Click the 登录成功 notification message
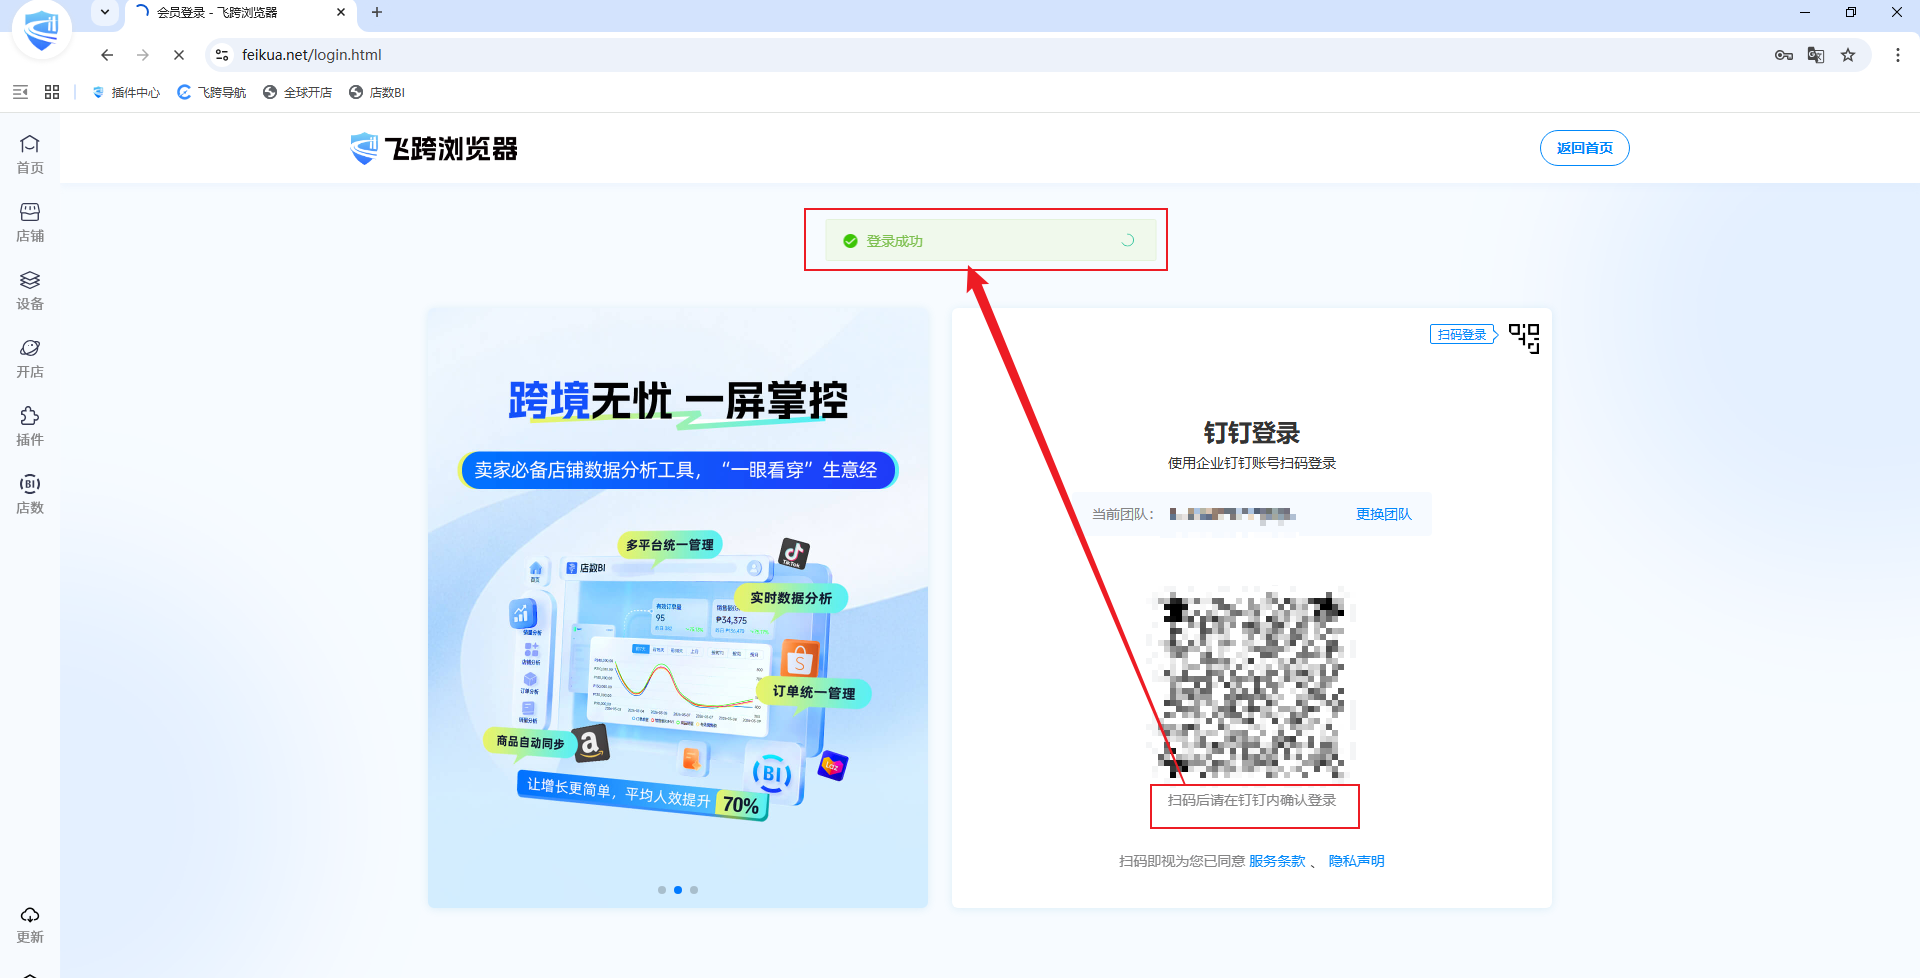 [990, 241]
